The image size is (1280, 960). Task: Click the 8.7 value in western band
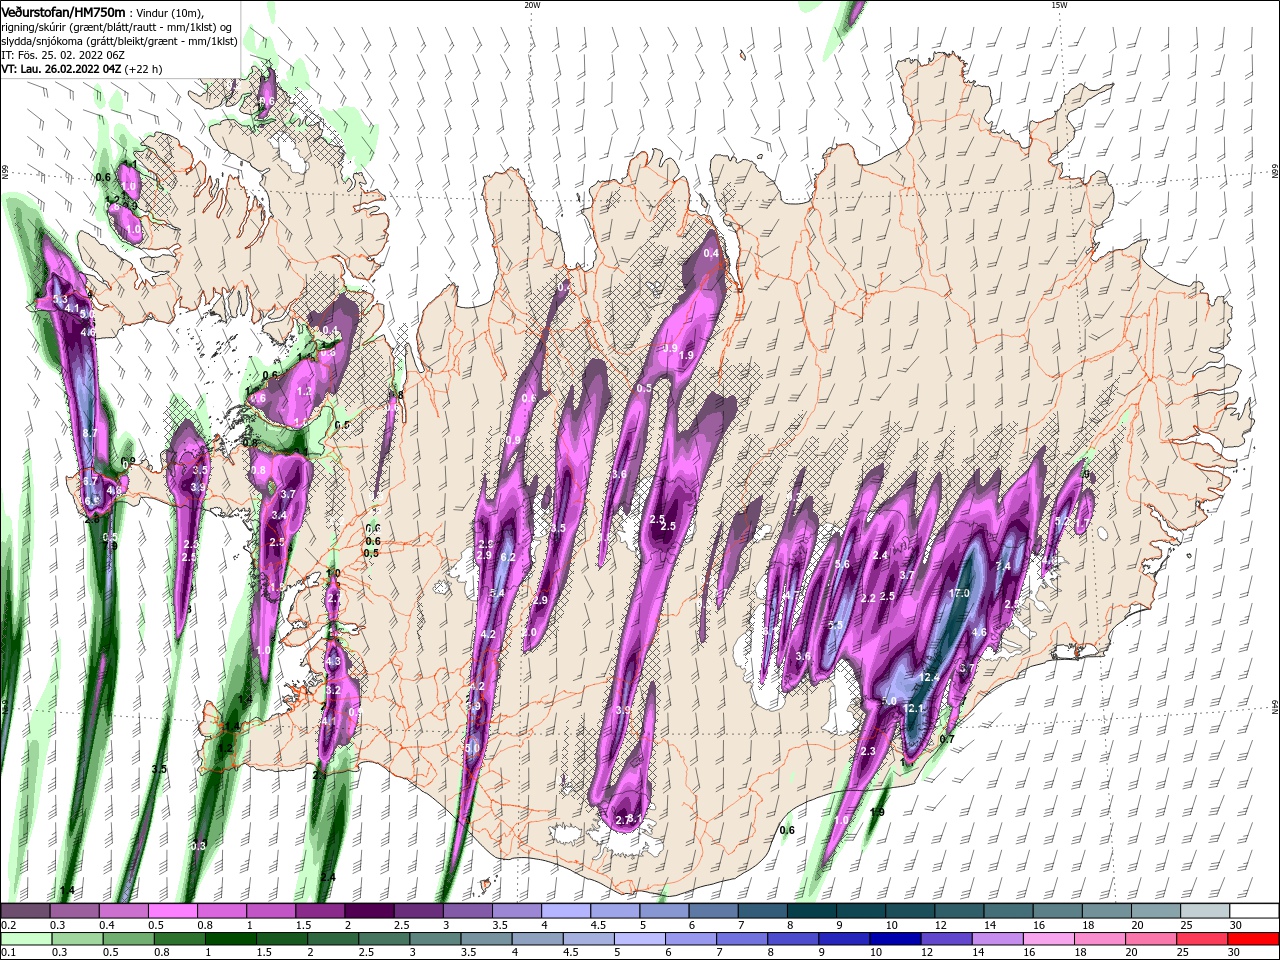pyautogui.click(x=89, y=433)
